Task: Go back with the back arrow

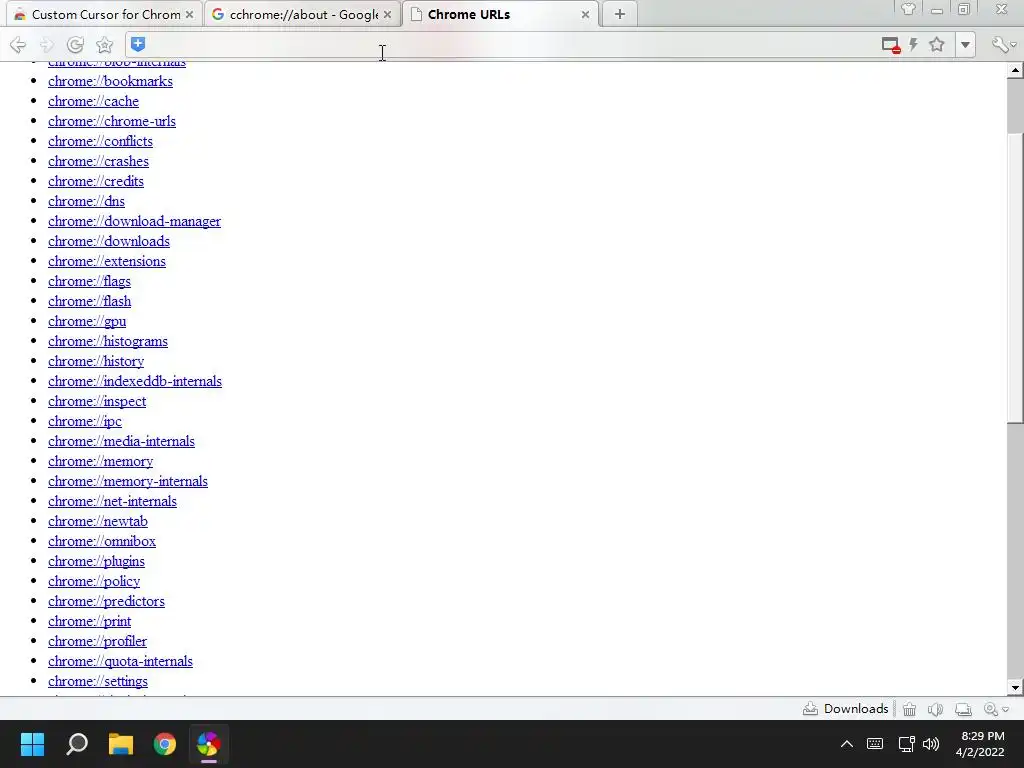Action: pyautogui.click(x=18, y=44)
